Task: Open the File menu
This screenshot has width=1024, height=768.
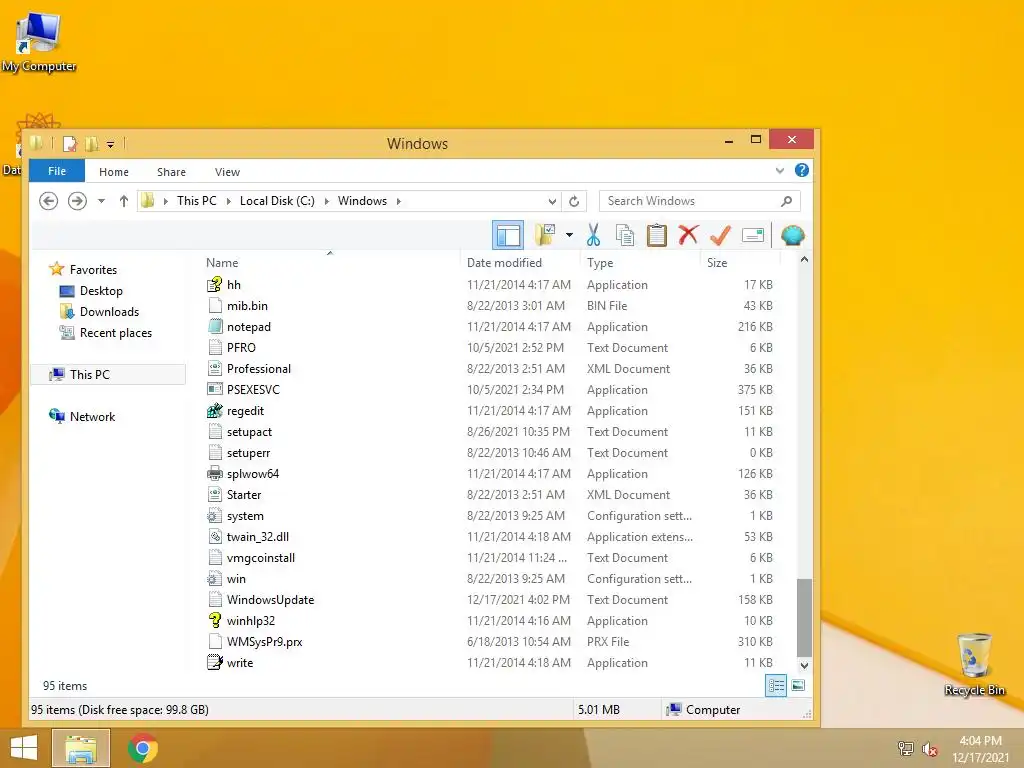Action: (57, 171)
